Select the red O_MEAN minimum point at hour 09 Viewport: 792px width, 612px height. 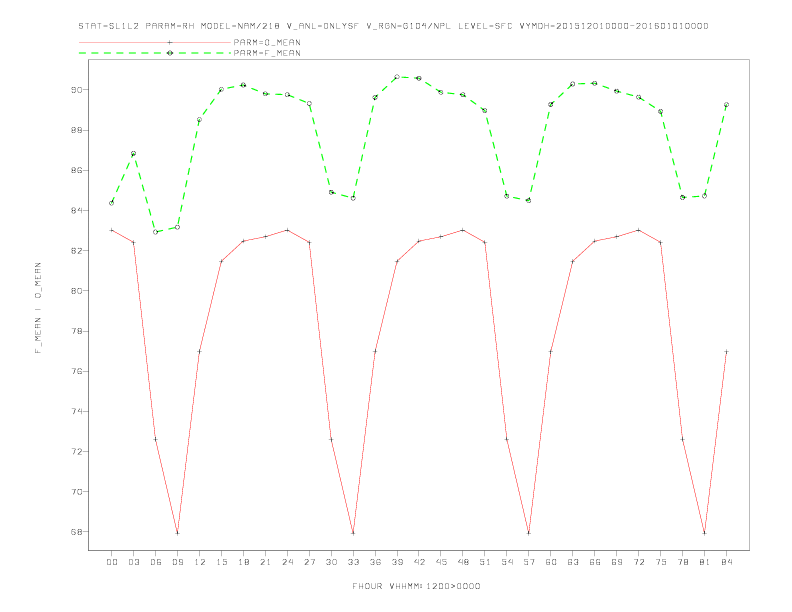177,533
